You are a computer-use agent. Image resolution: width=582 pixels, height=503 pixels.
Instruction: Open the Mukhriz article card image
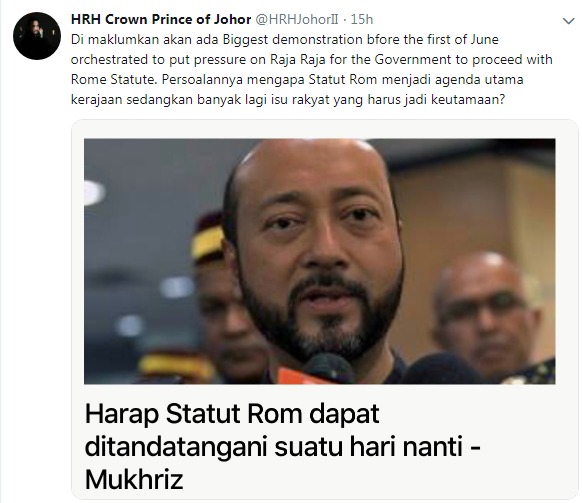[x=320, y=261]
